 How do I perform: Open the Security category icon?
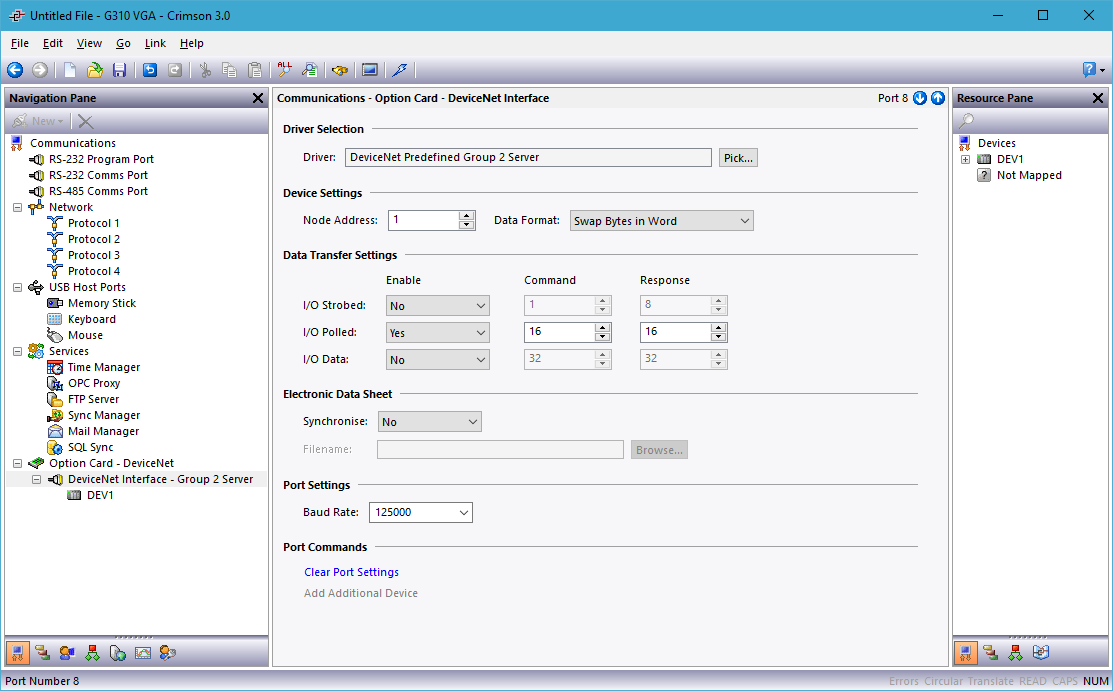click(168, 652)
